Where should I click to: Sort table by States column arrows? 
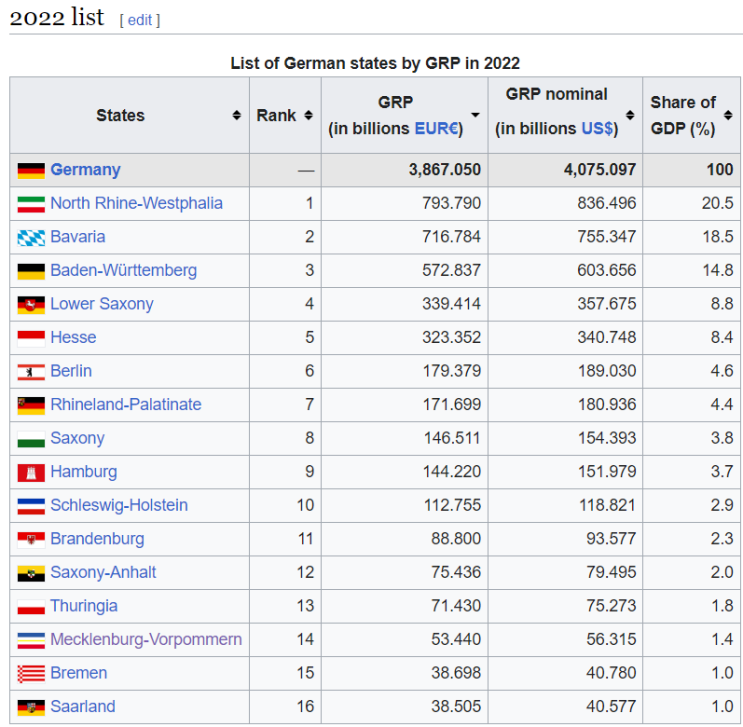[x=236, y=115]
